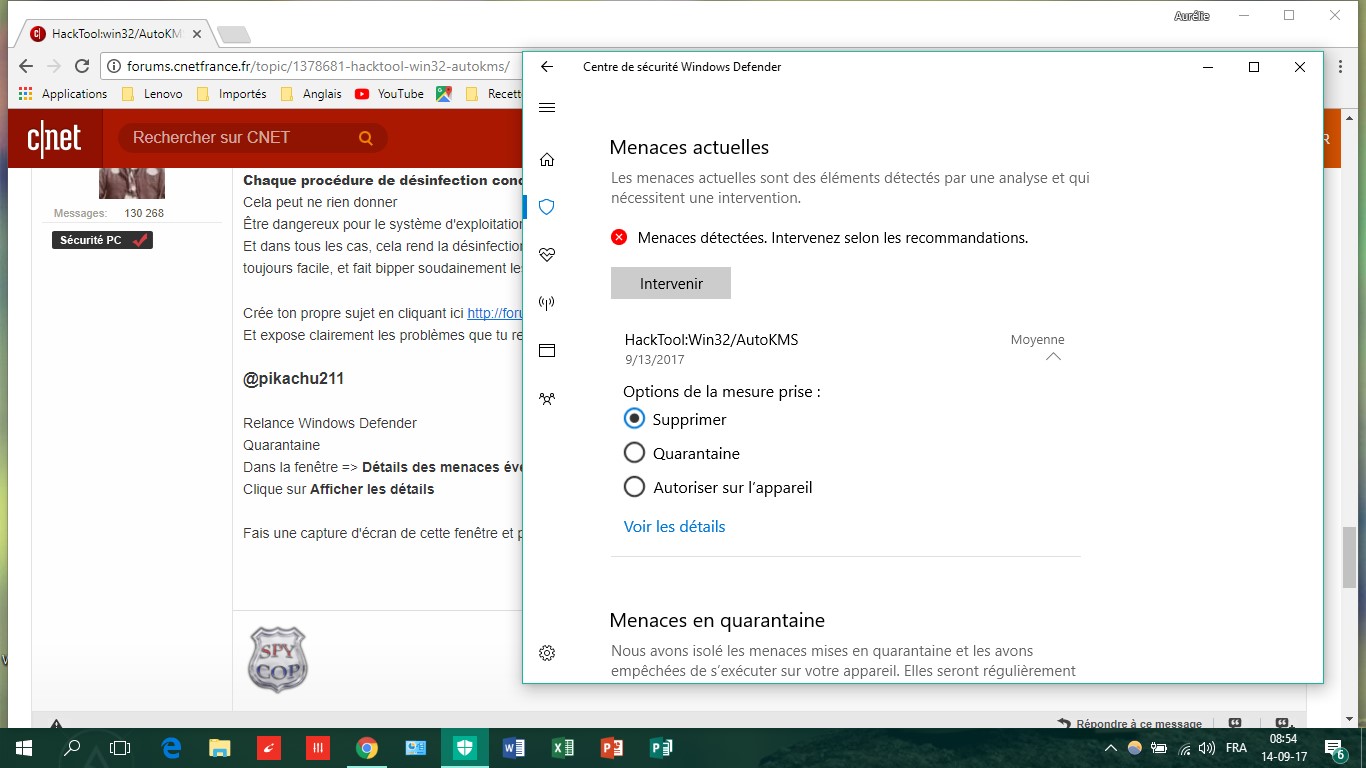Open the forum link after 'en cliquant ici'
Viewport: 1366px width, 768px height.
point(494,313)
